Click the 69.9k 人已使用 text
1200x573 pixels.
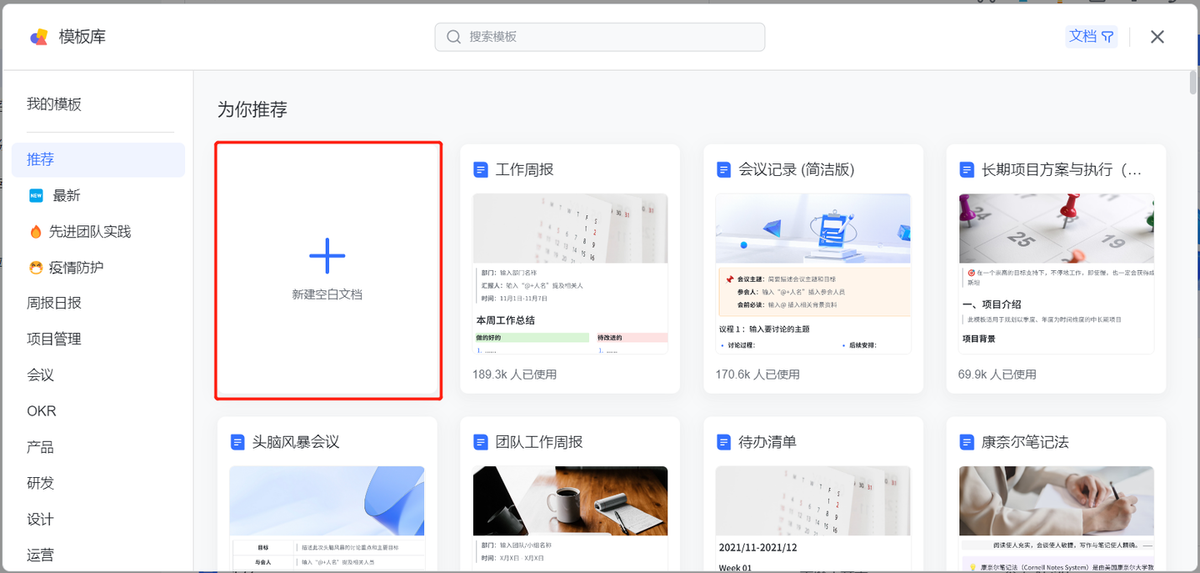click(x=997, y=374)
